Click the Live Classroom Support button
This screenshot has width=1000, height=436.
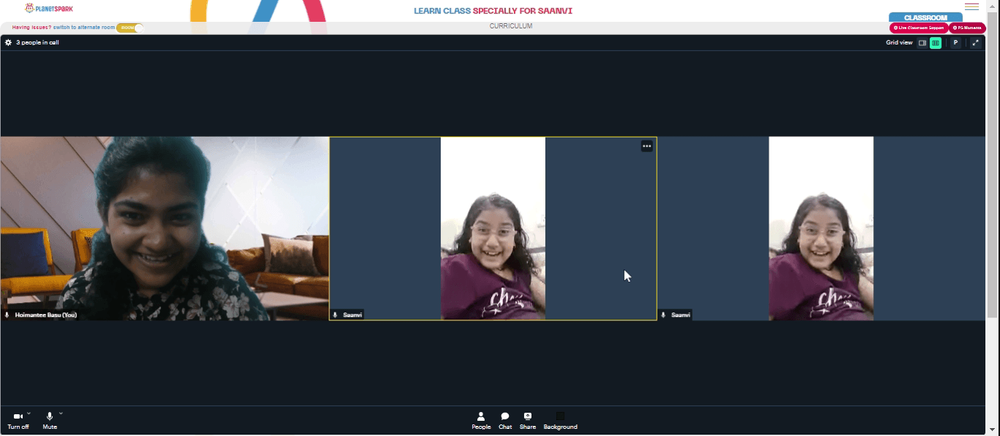click(x=919, y=28)
